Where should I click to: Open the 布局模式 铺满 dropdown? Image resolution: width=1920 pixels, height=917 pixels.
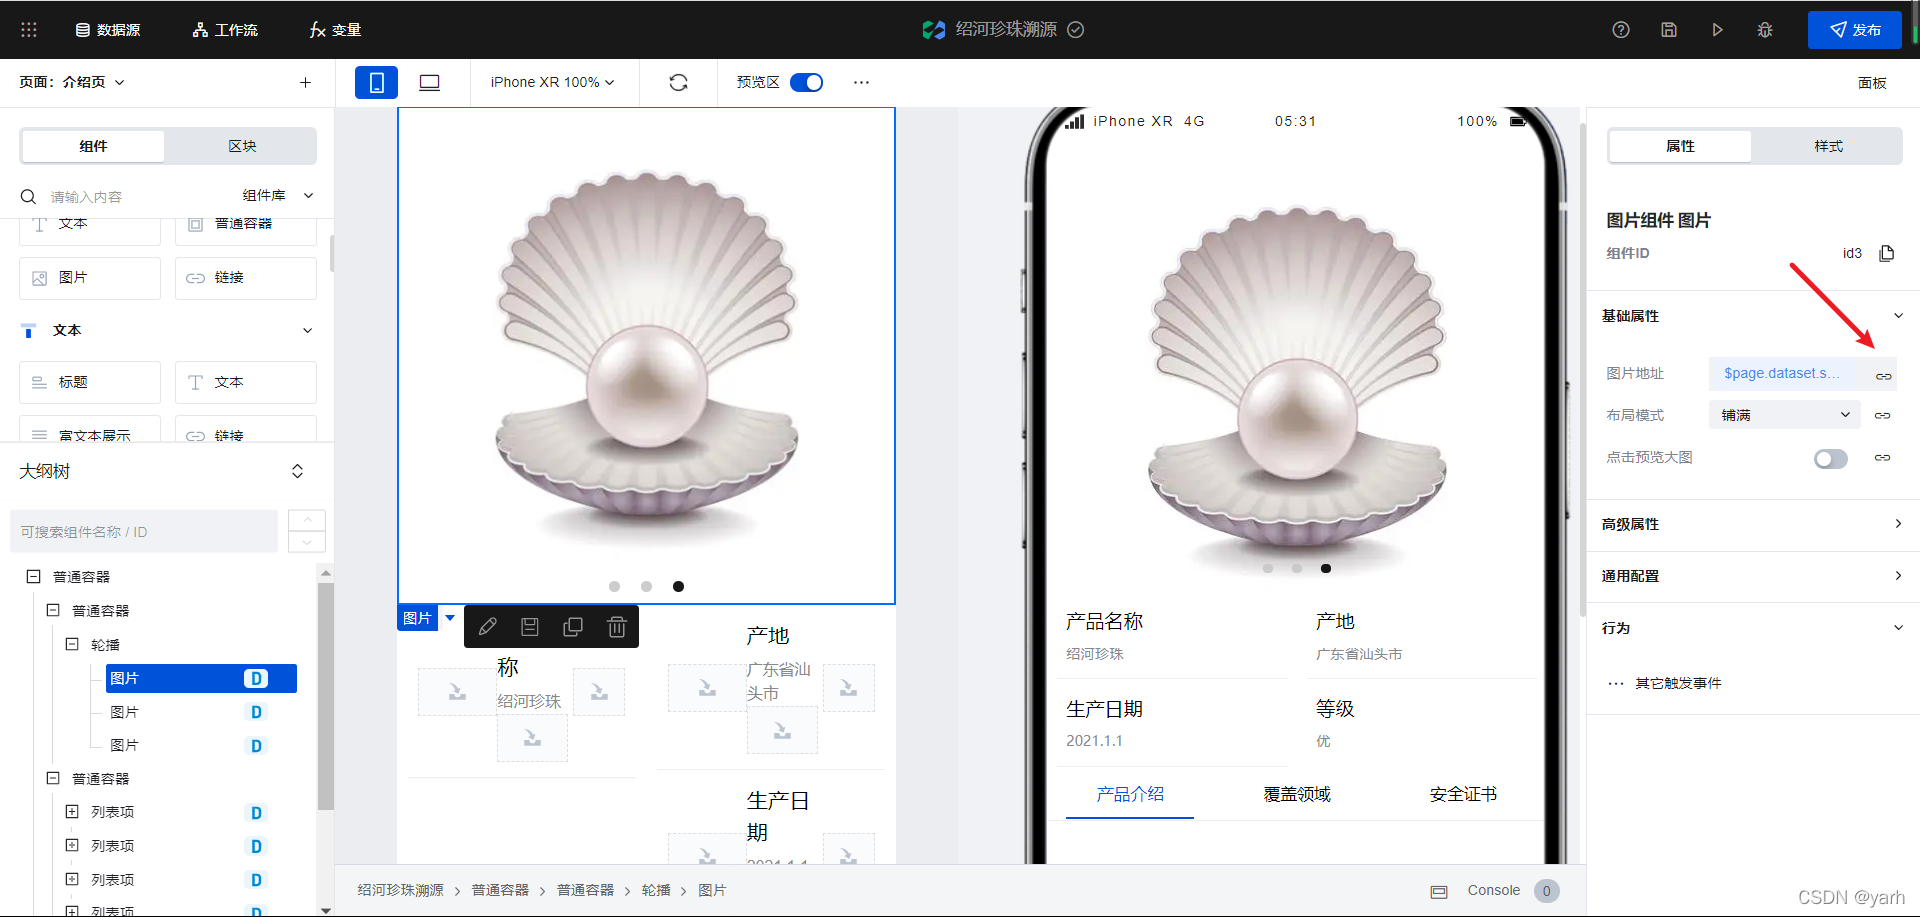click(1785, 415)
